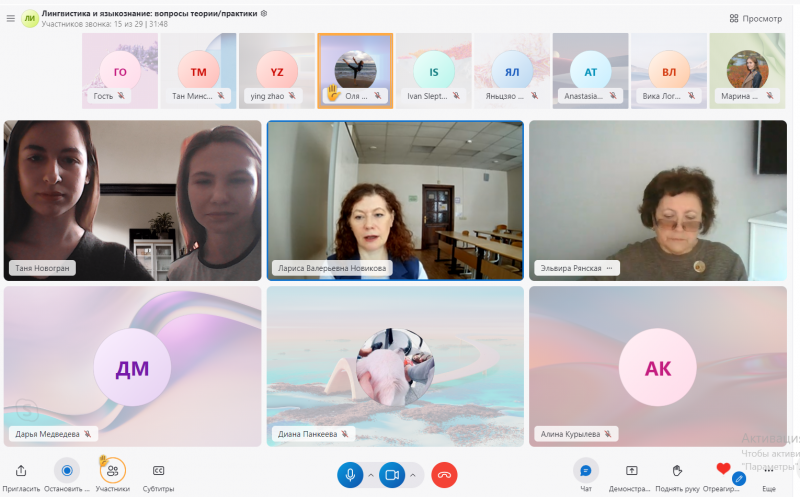Open the Чат chat panel
Screen dimensions: 800x497
click(x=586, y=470)
